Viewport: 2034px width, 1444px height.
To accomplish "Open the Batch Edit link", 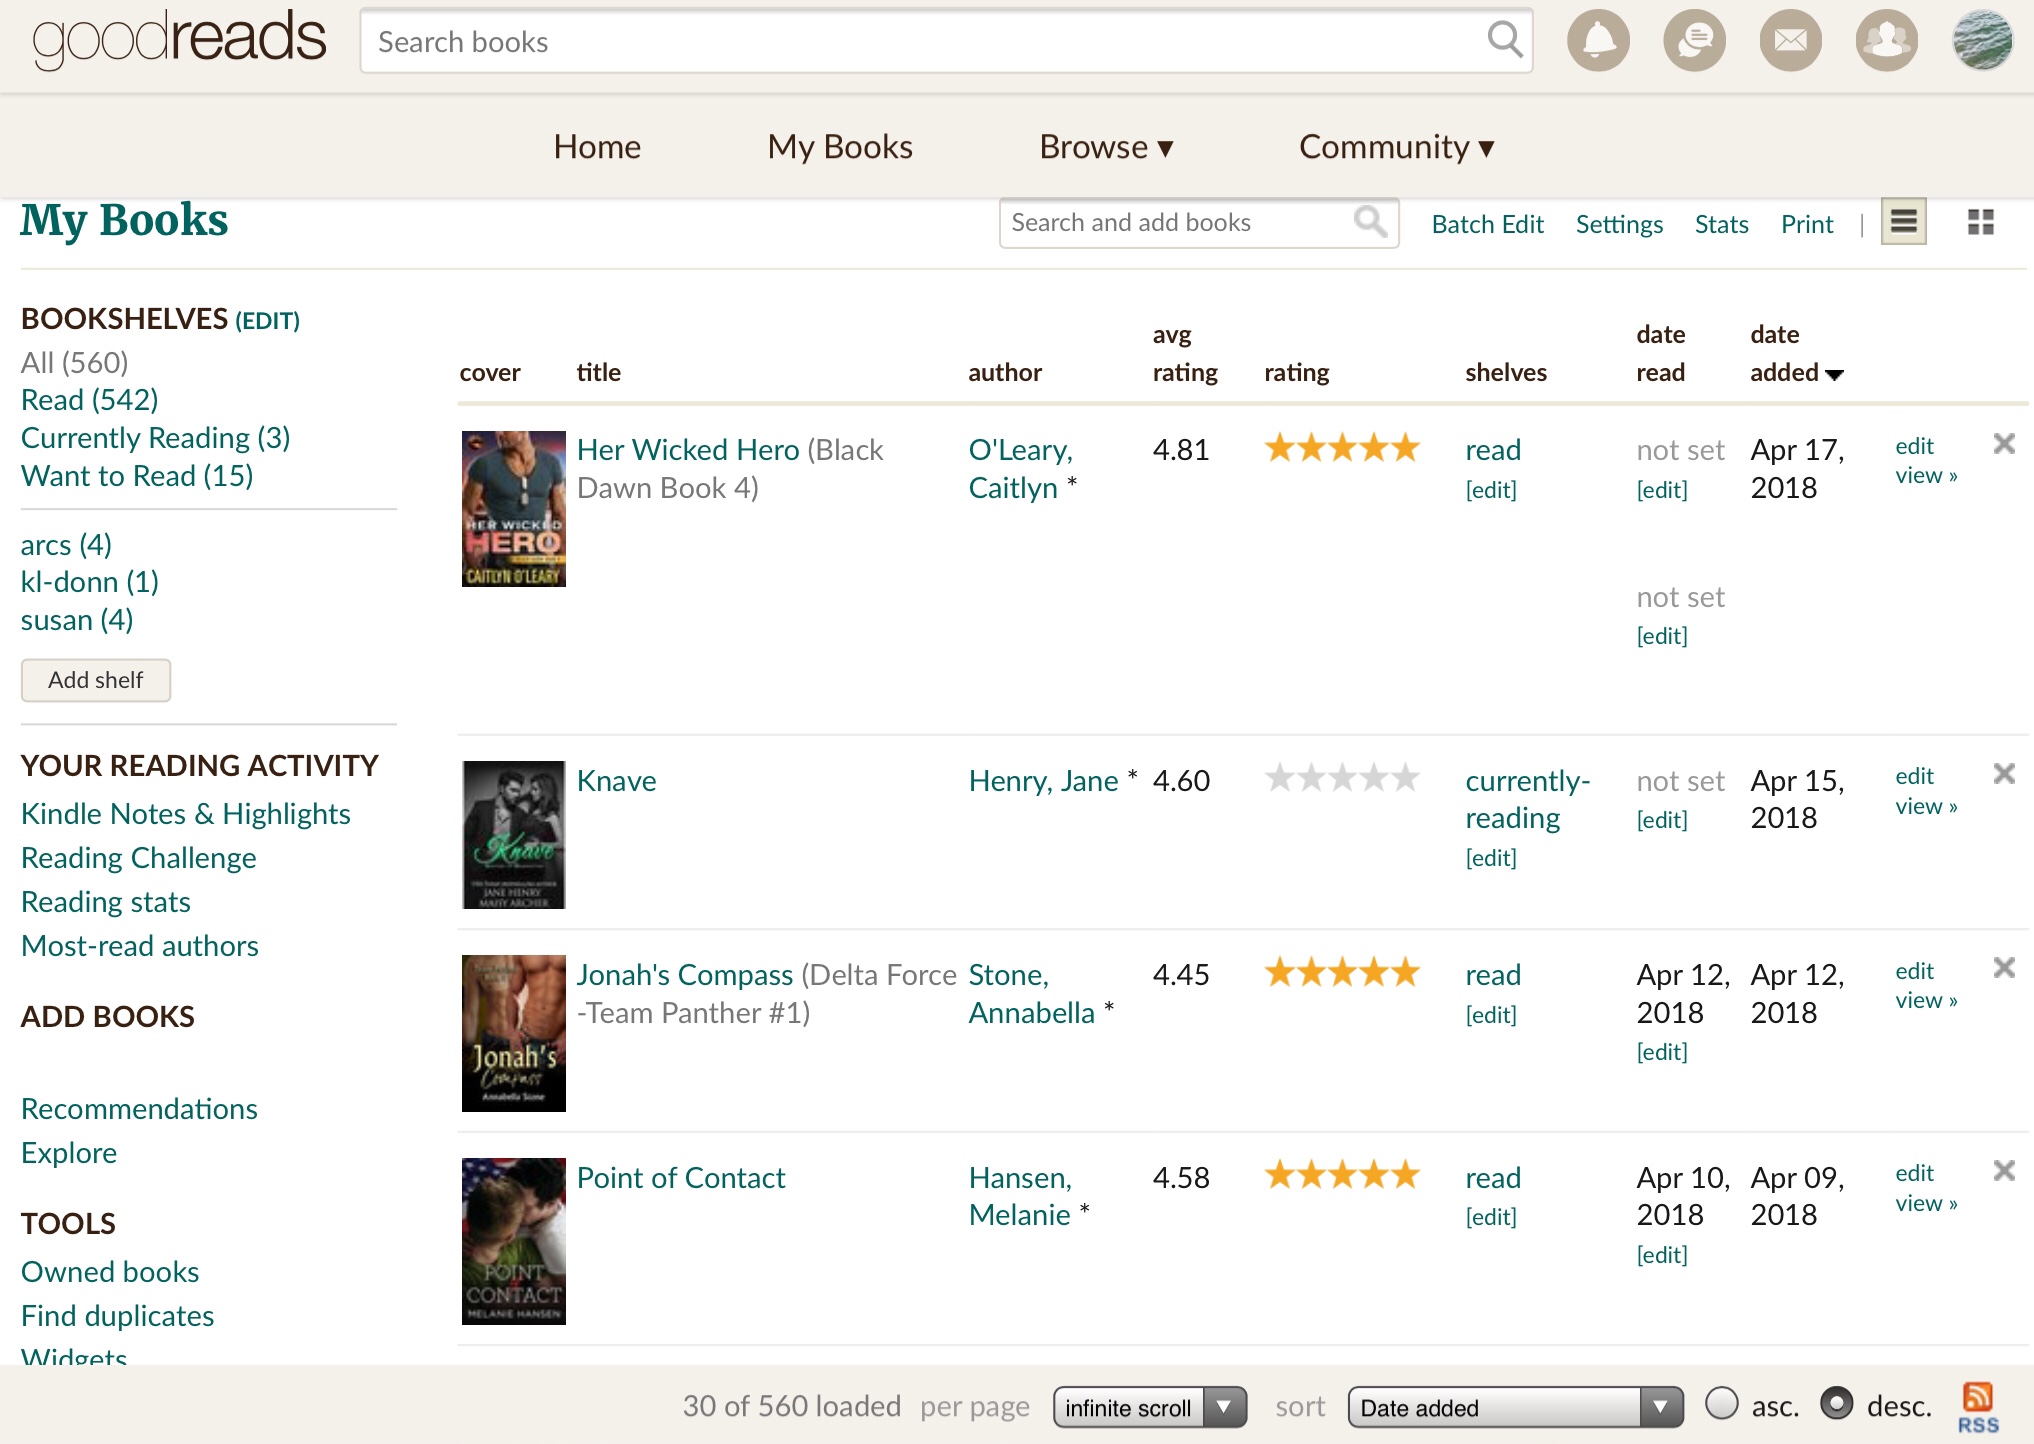I will tap(1487, 224).
